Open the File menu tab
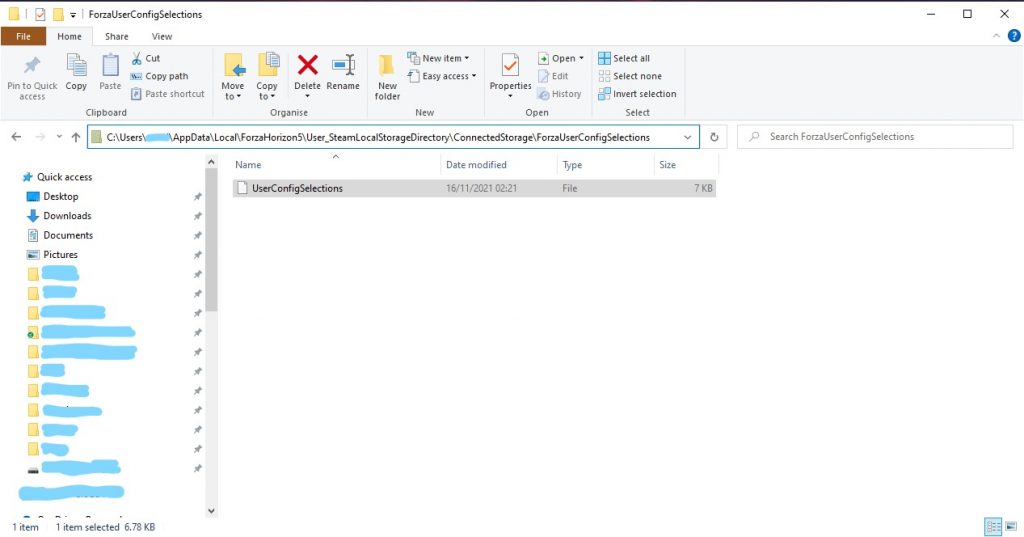This screenshot has width=1024, height=537. 23,36
